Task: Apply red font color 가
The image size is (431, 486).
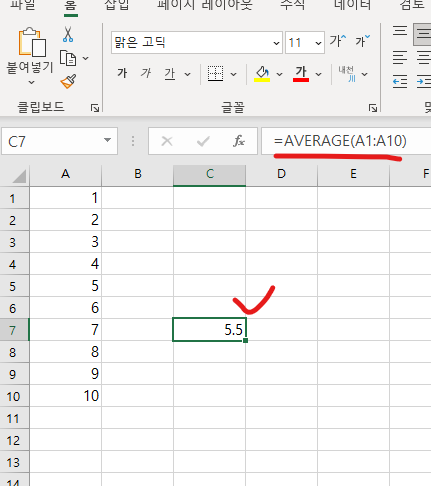Action: click(x=301, y=73)
